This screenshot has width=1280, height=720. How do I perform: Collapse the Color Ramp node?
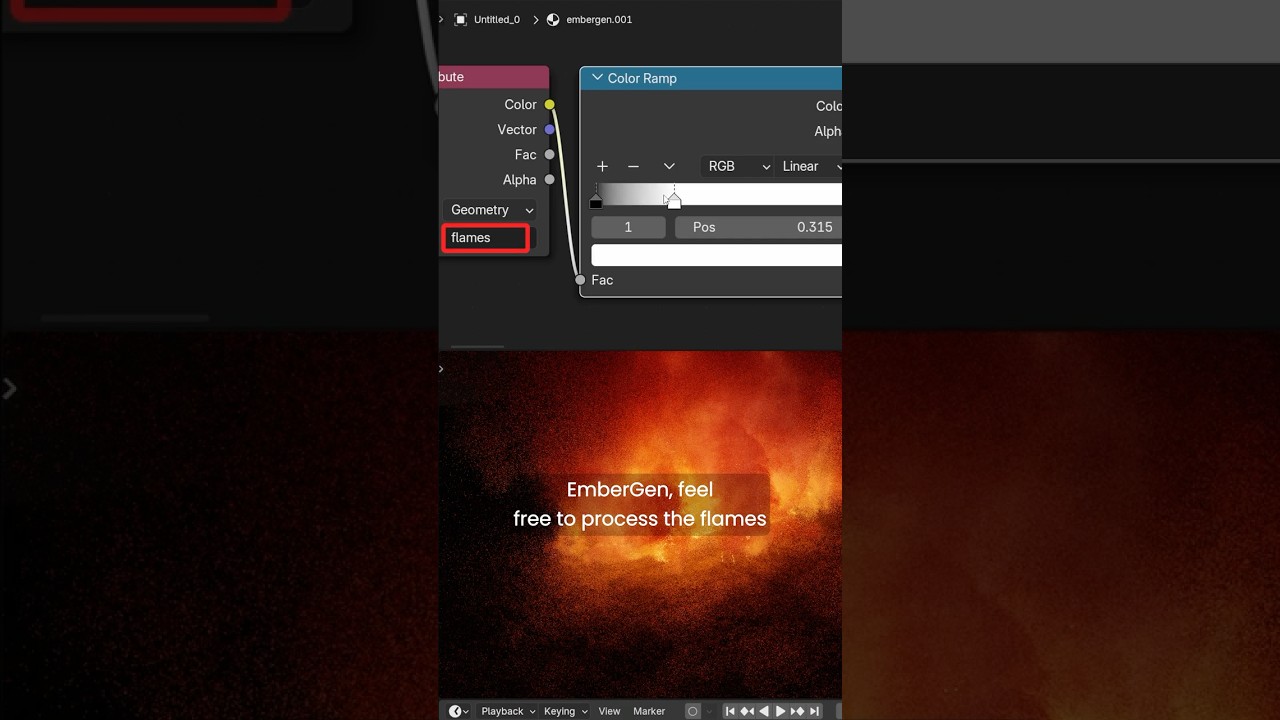(x=597, y=78)
